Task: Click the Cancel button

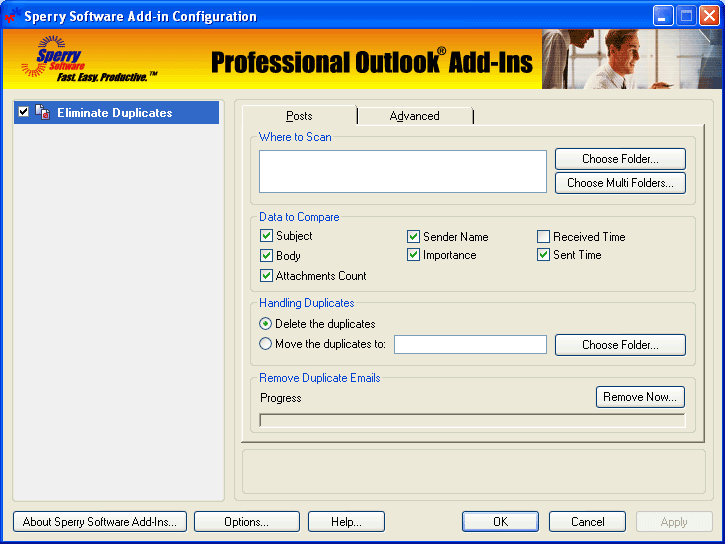Action: [587, 522]
